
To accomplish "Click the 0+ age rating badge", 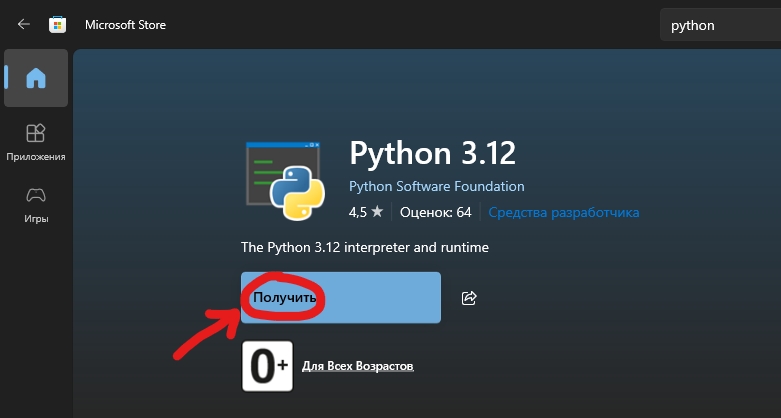I will (267, 367).
